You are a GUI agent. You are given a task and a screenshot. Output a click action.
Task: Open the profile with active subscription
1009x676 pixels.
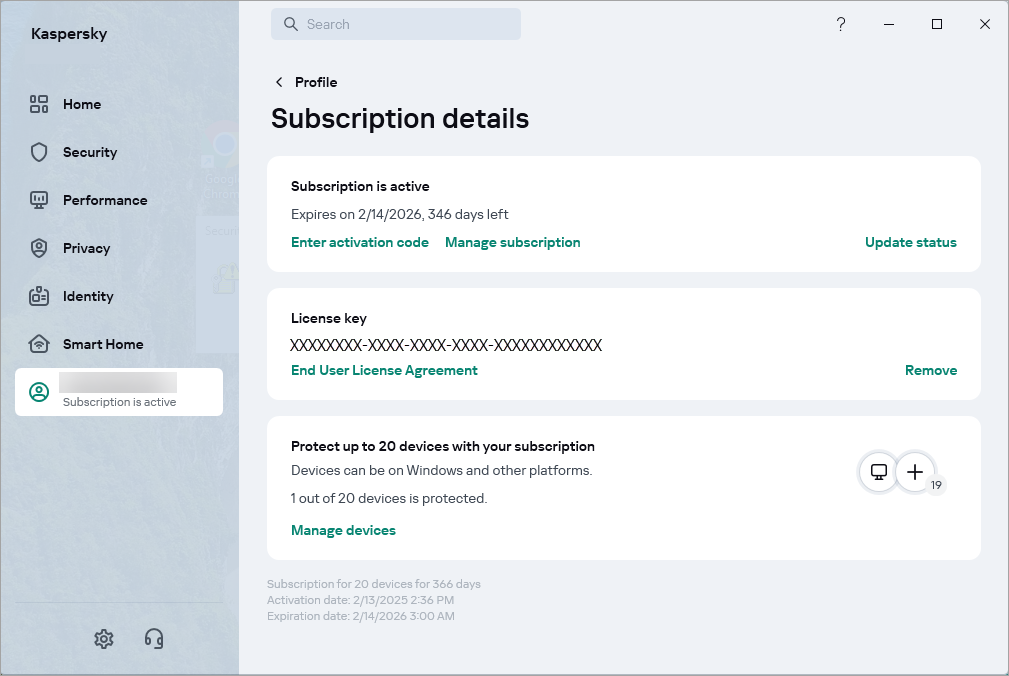118,390
